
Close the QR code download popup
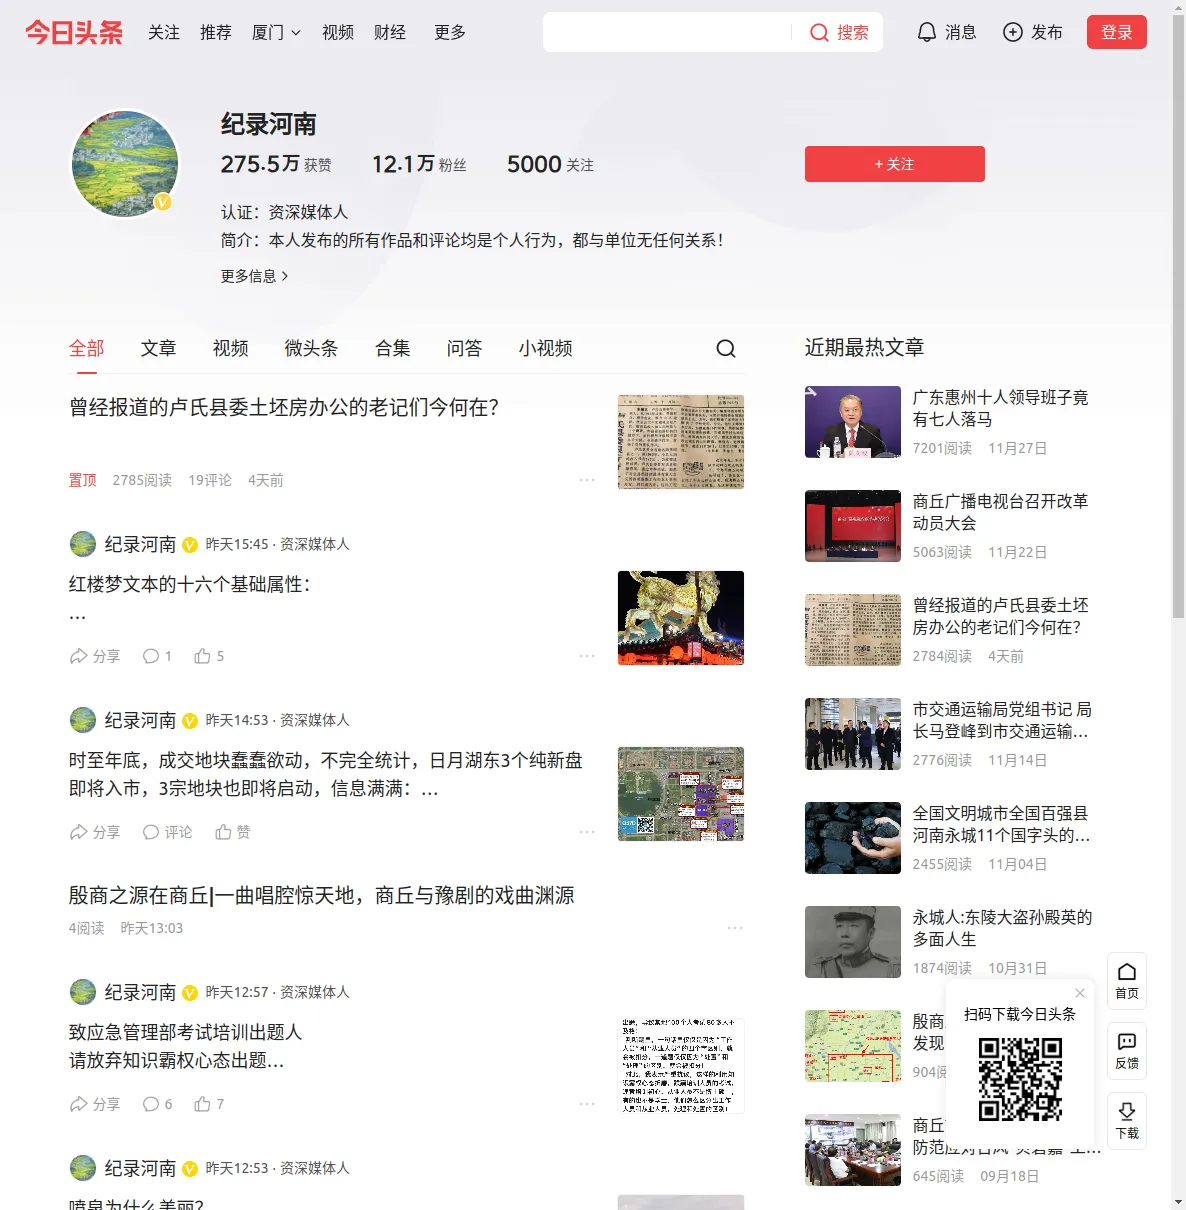[1080, 993]
